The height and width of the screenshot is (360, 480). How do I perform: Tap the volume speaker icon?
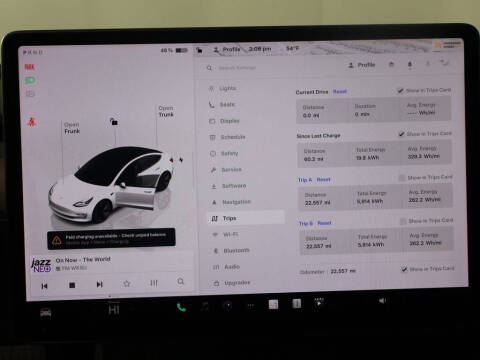(382, 301)
